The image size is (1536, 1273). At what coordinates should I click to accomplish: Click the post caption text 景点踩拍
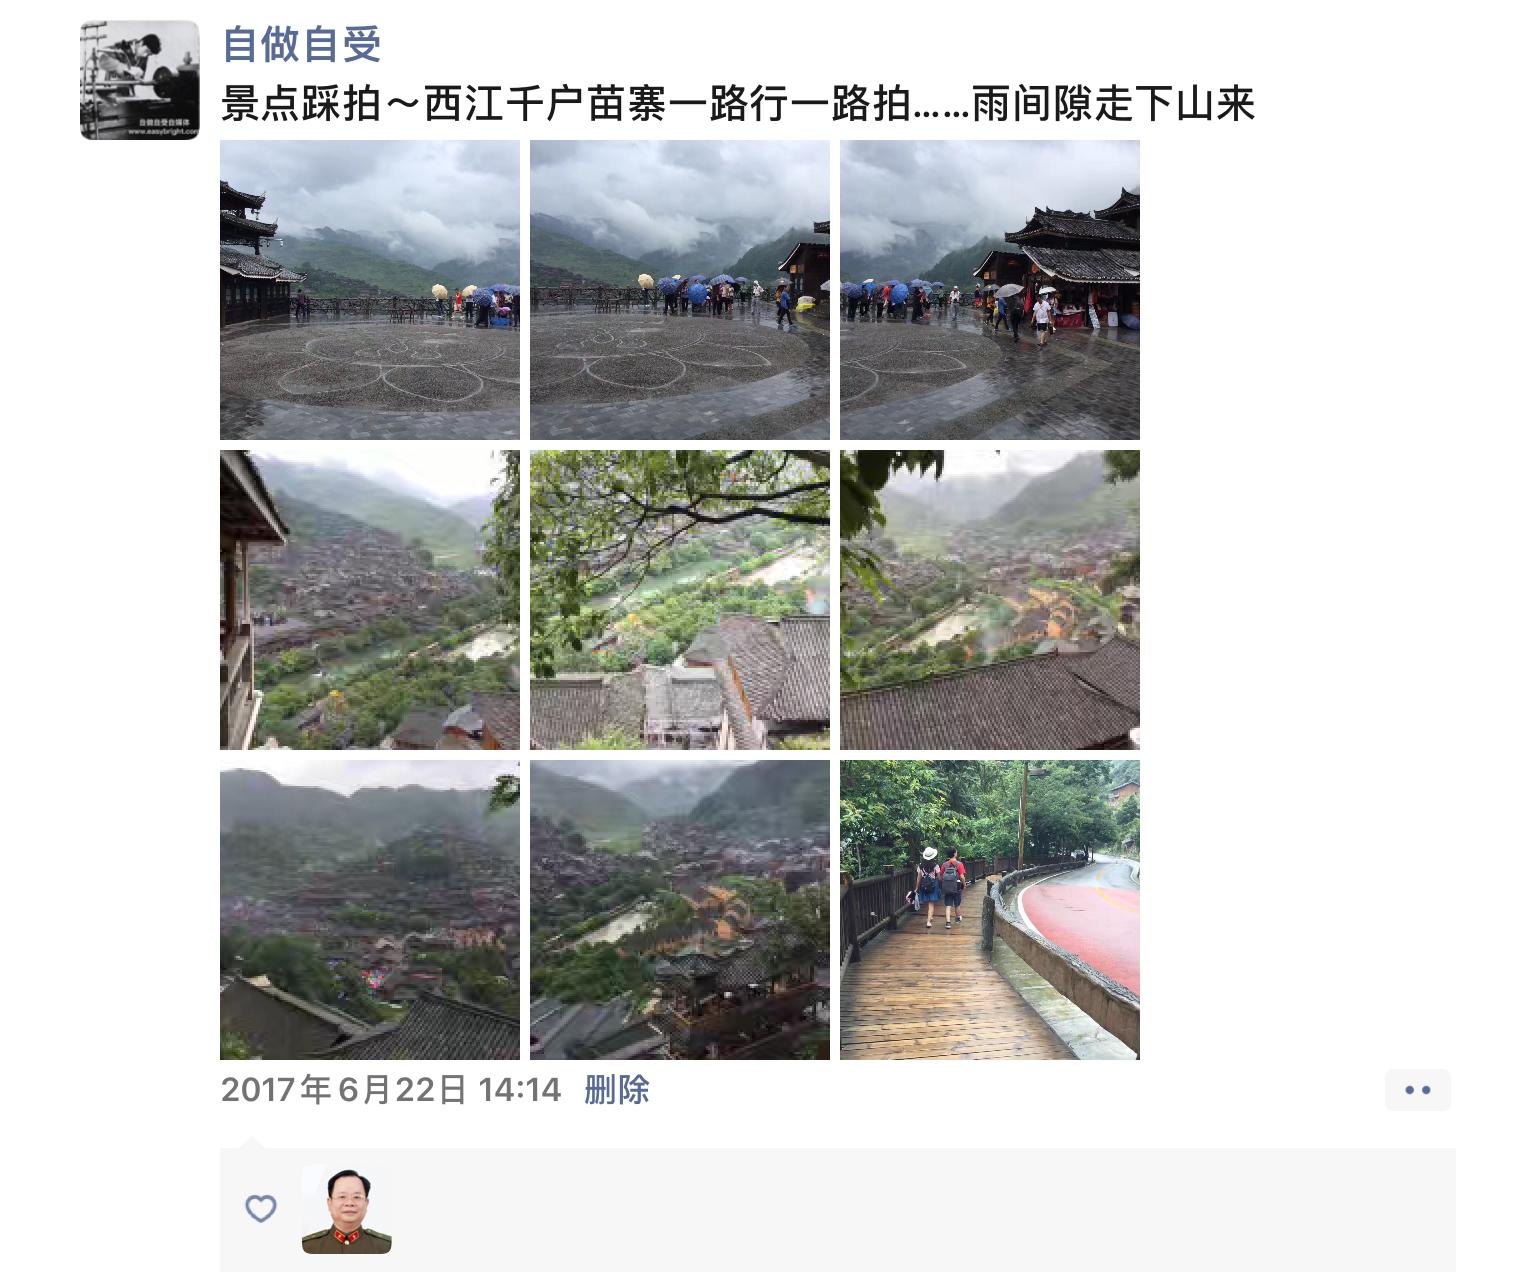(301, 104)
